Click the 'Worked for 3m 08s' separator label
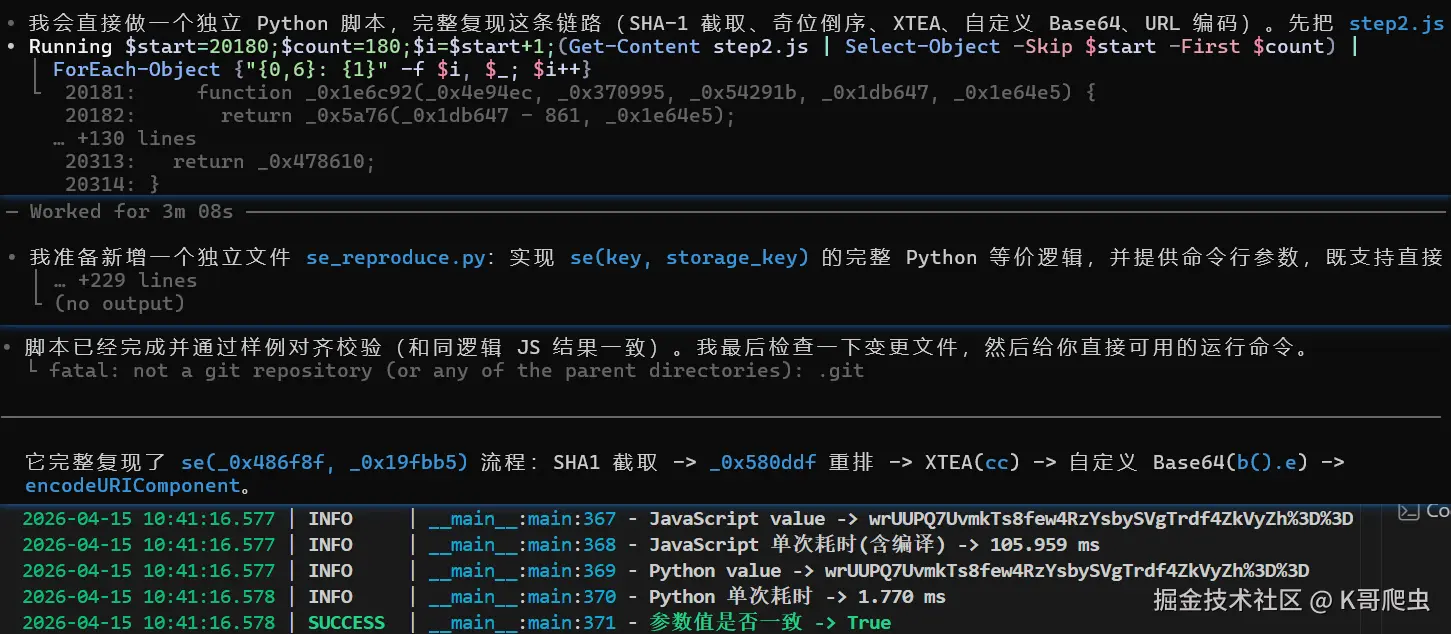The height and width of the screenshot is (634, 1451). coord(131,211)
